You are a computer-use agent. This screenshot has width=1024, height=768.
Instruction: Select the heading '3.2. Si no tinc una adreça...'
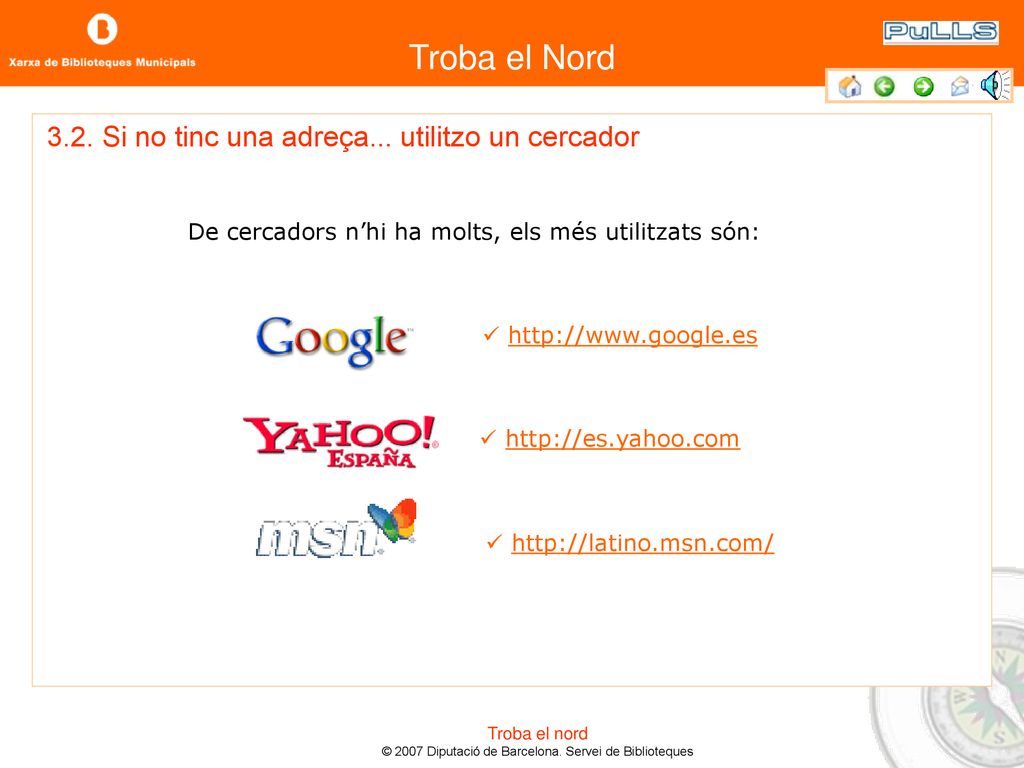point(219,137)
